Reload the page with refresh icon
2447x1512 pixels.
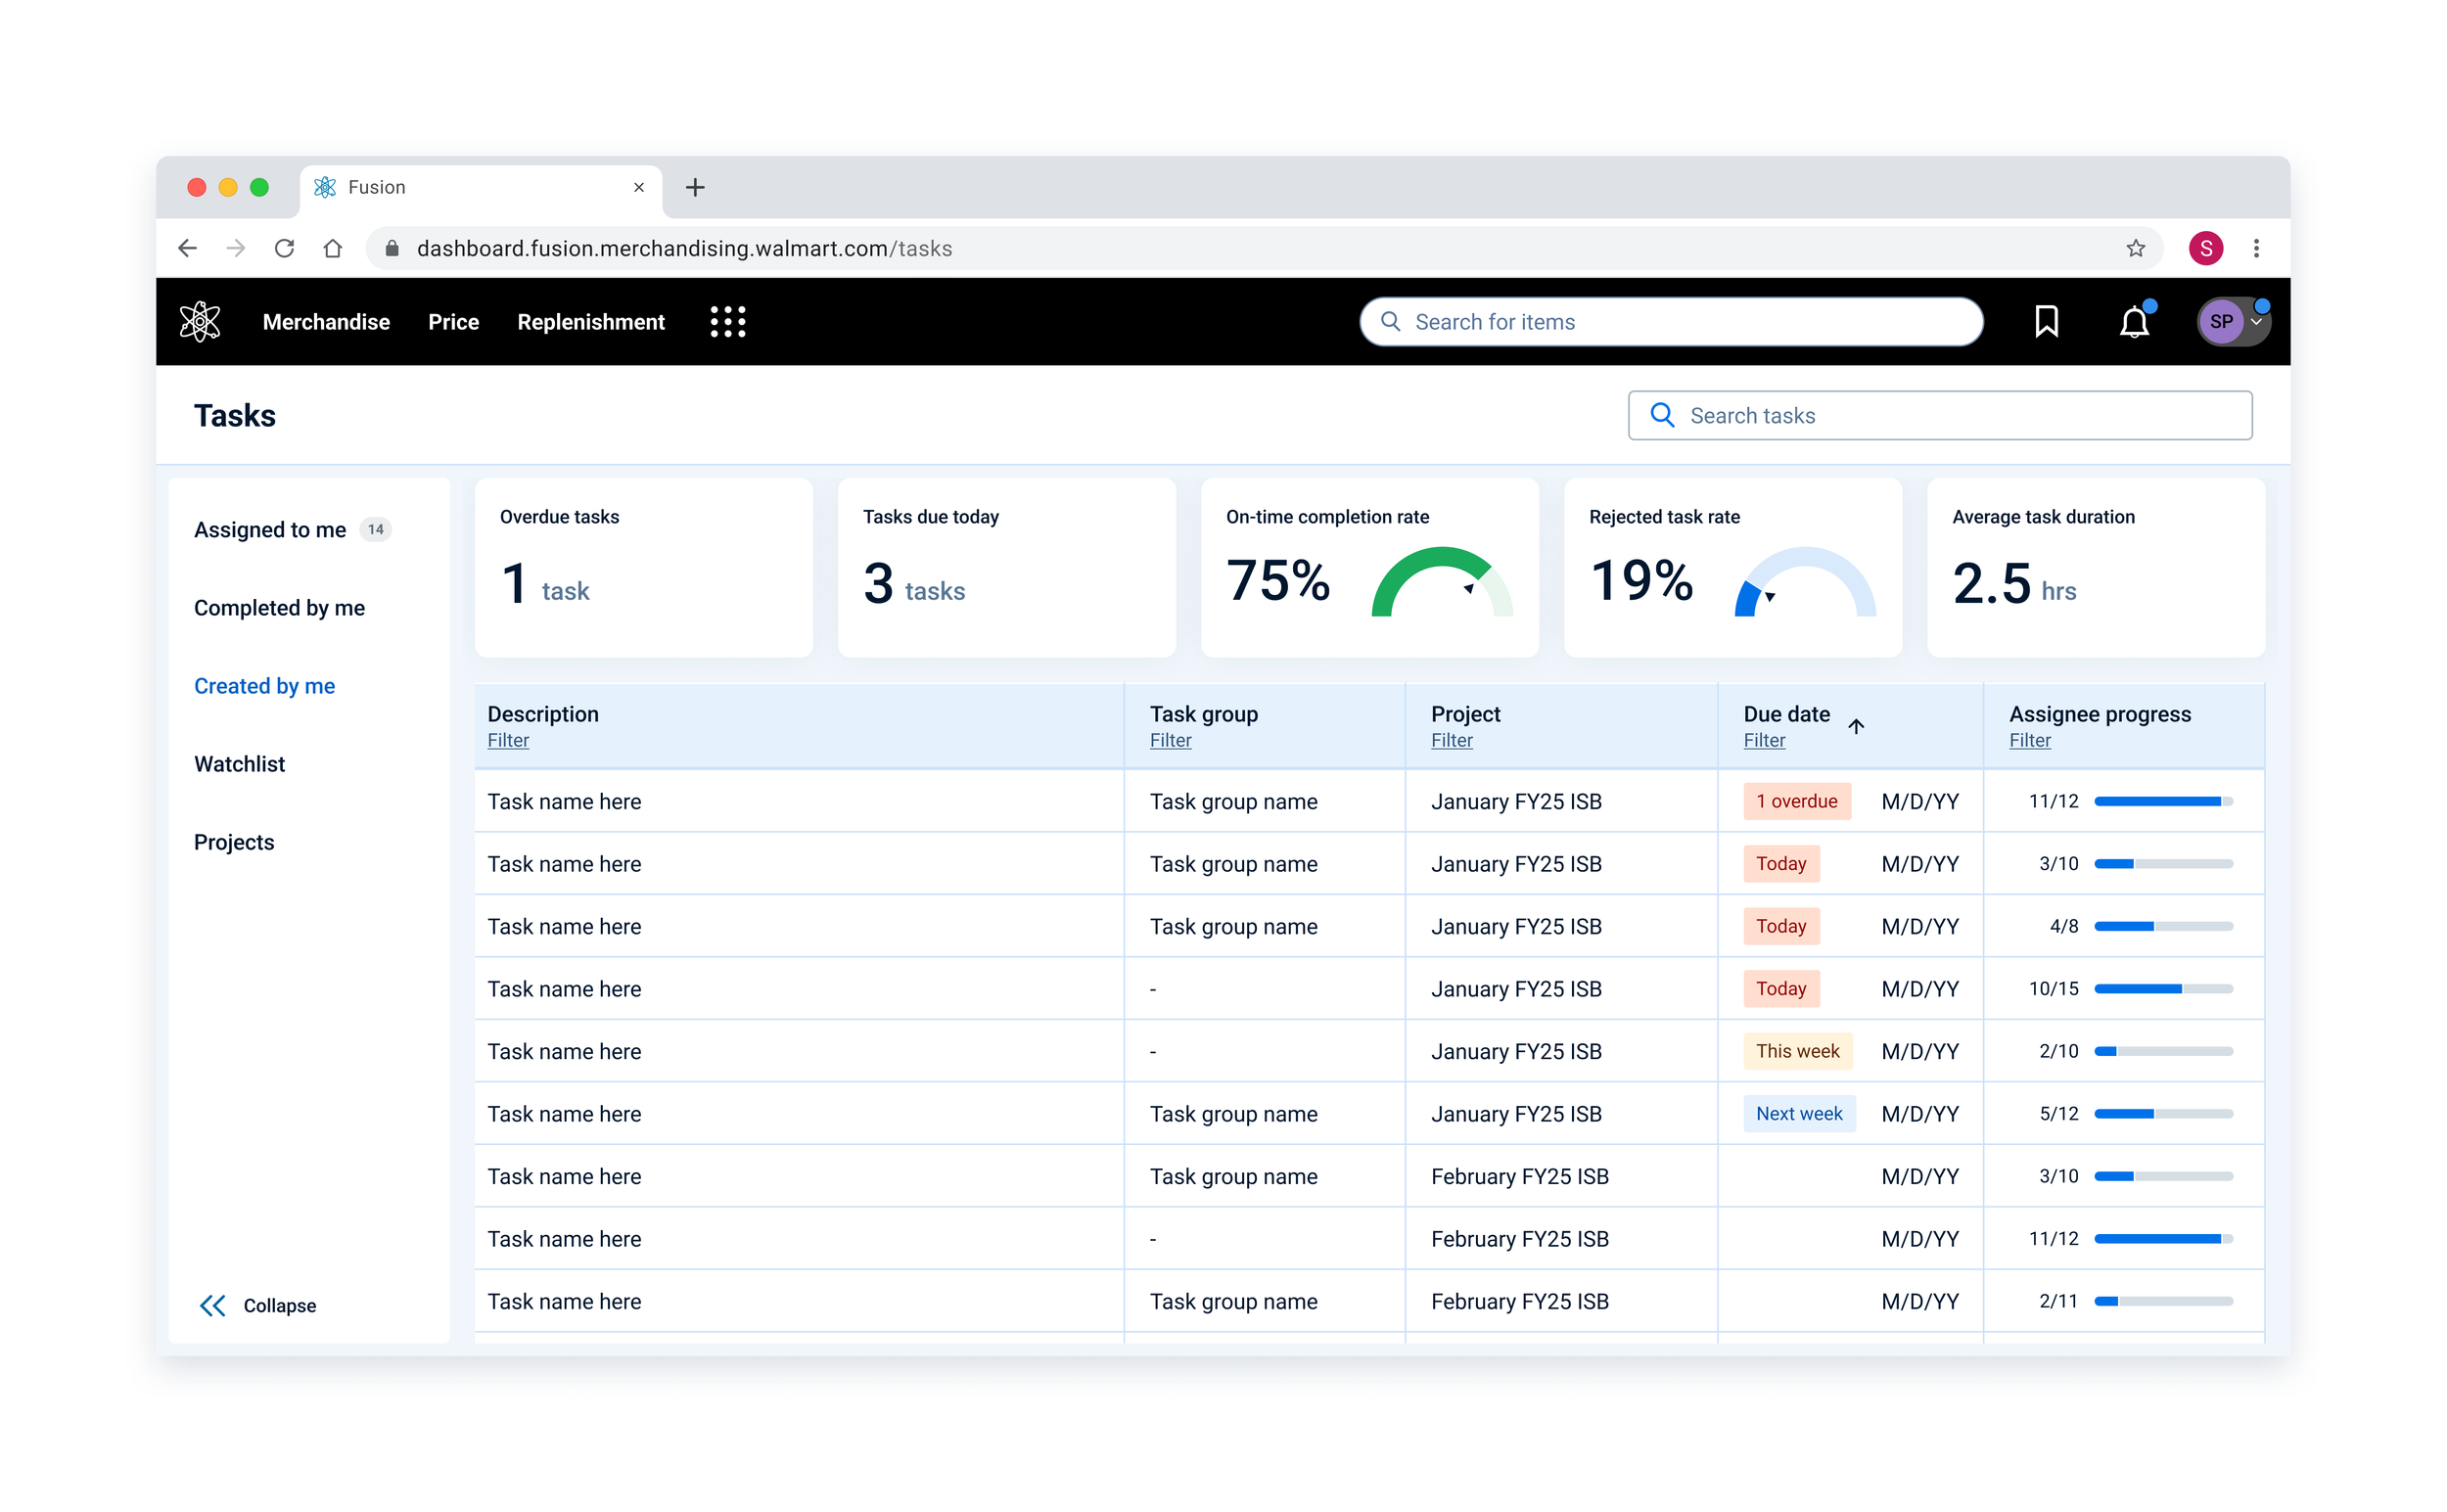pos(285,248)
